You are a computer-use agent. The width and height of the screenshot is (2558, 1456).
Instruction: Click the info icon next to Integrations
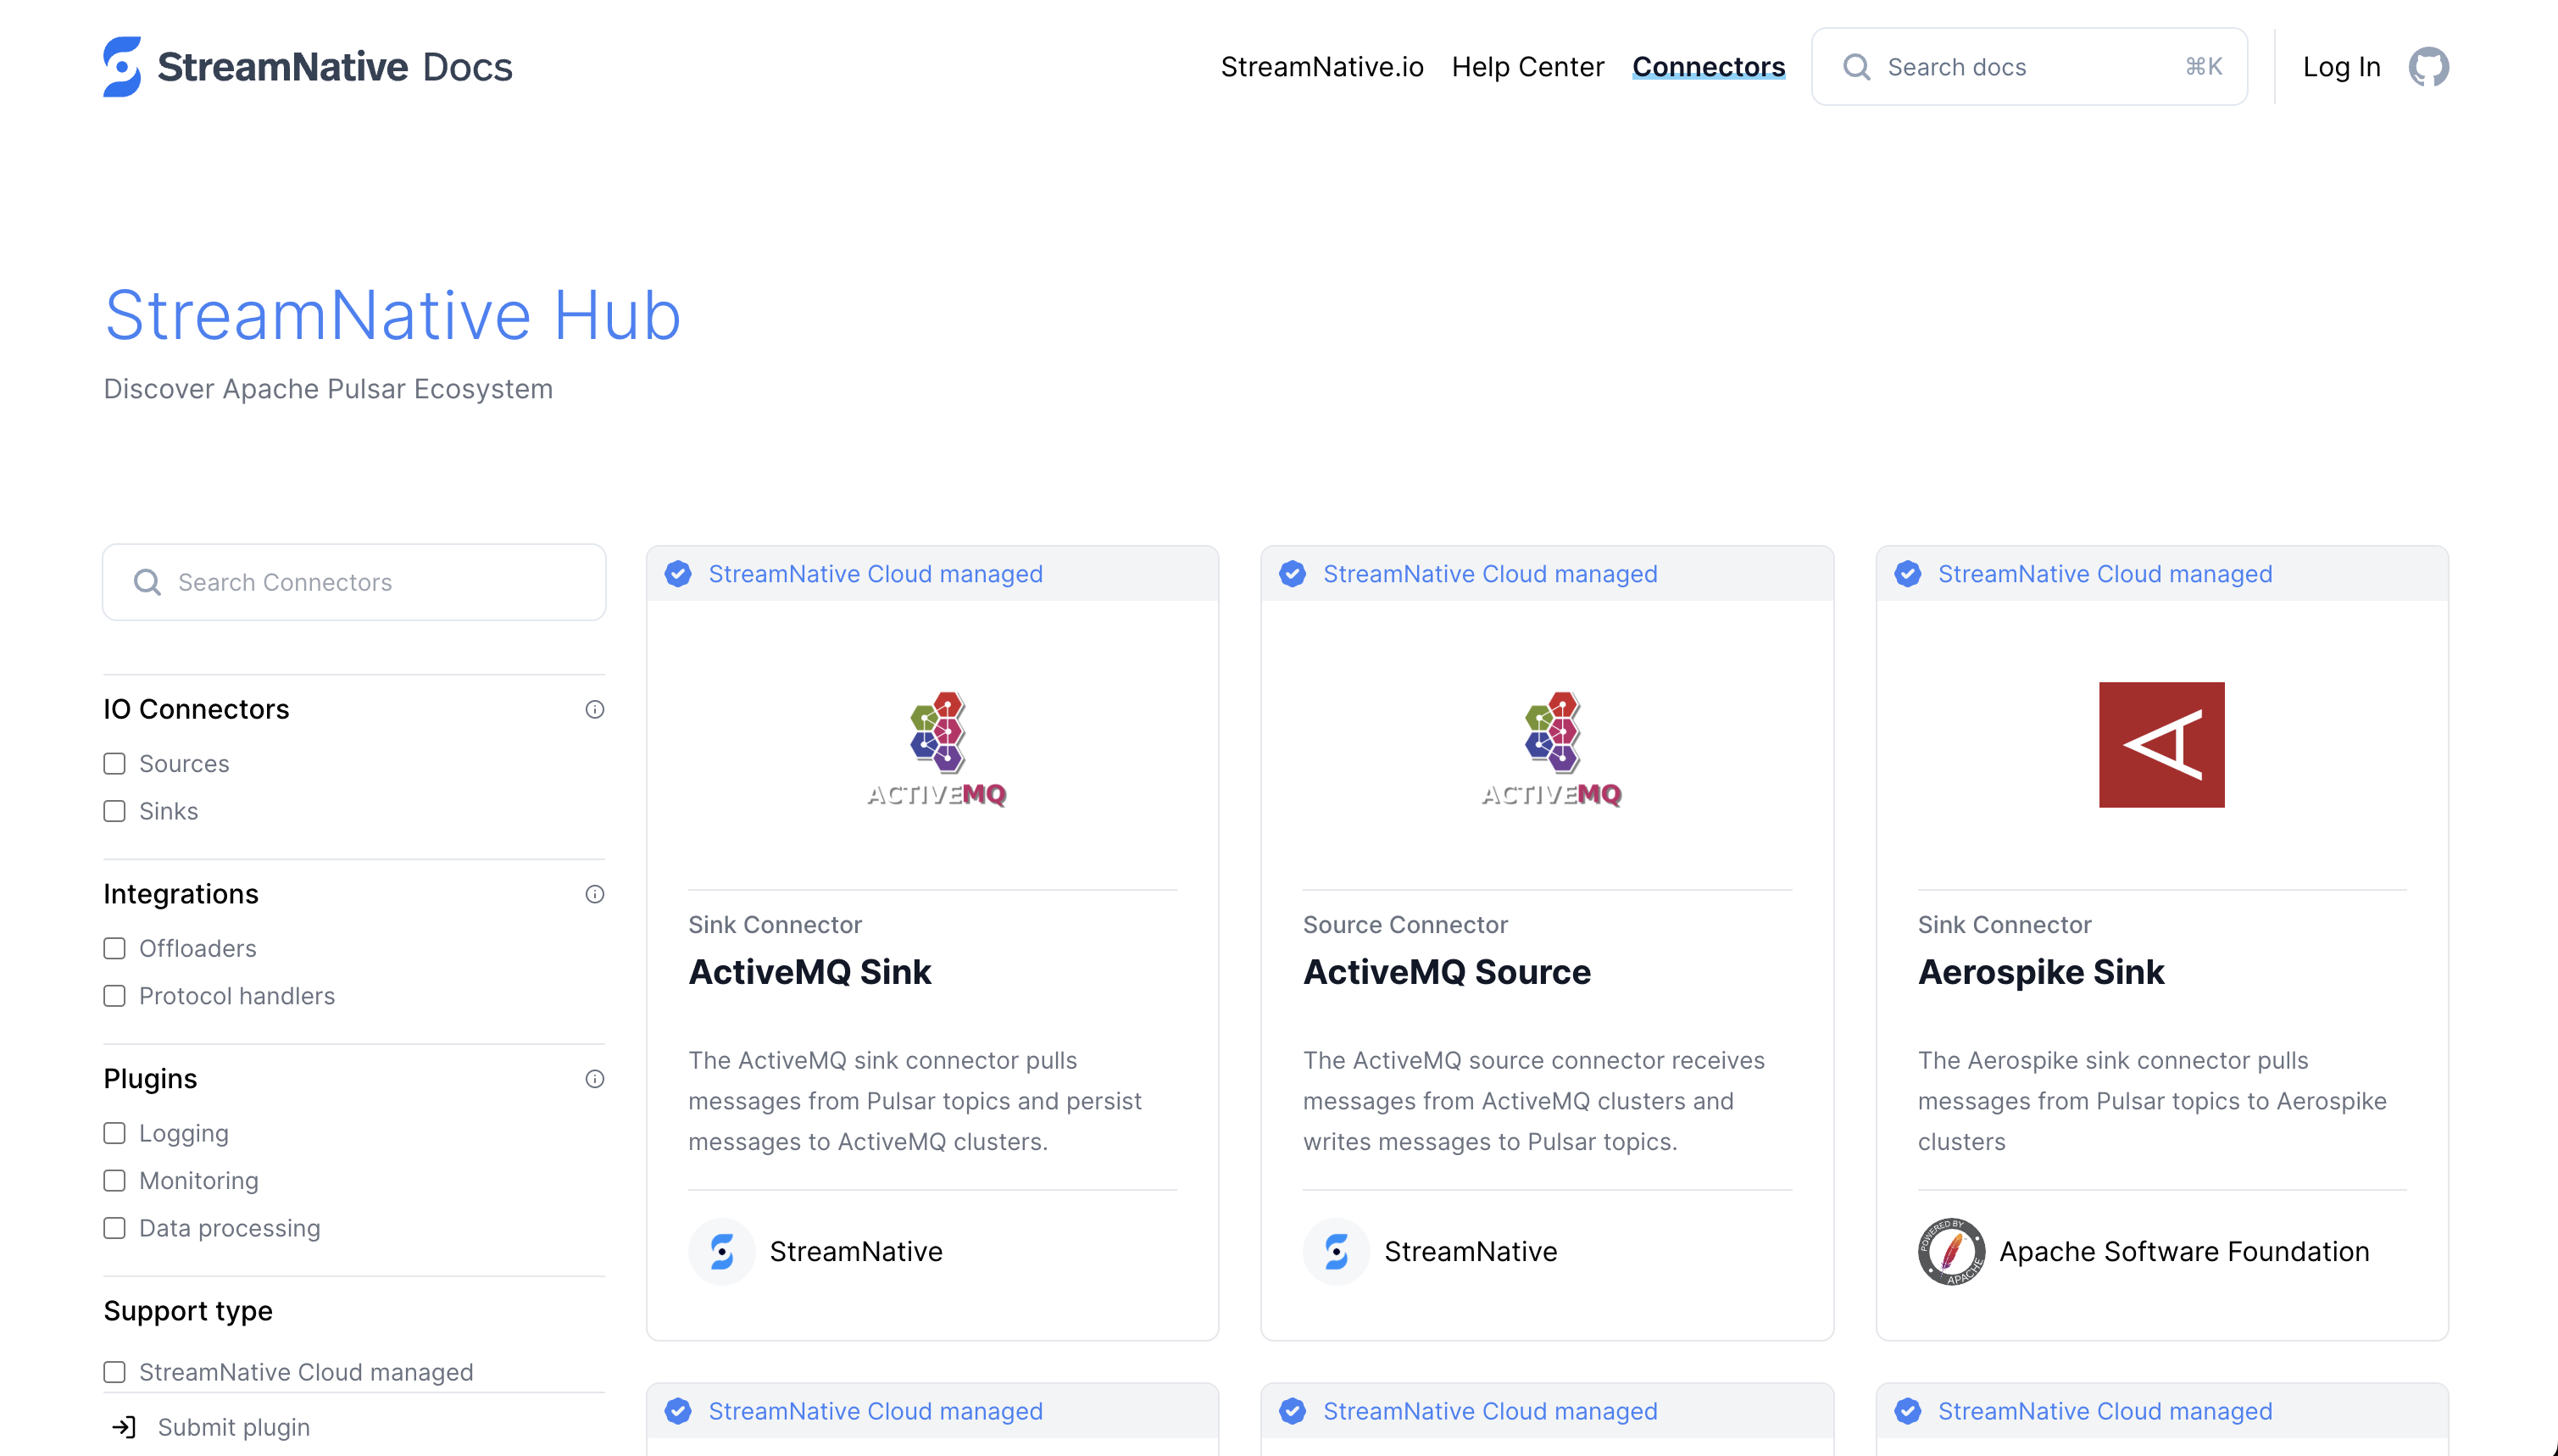coord(595,894)
